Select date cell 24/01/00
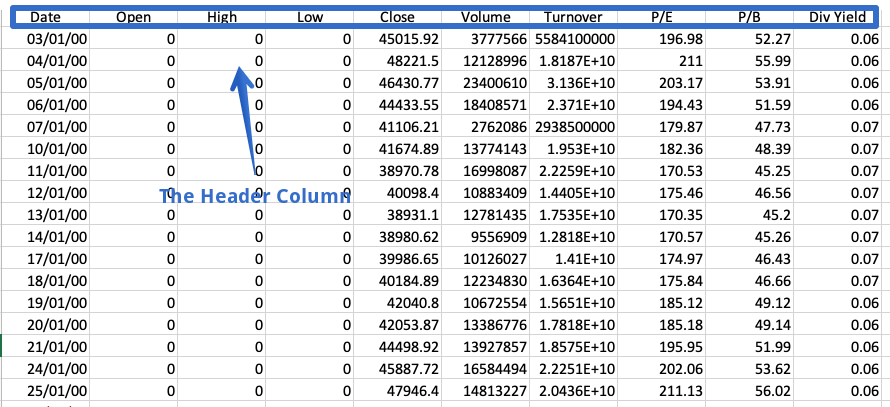This screenshot has width=890, height=407. coord(45,370)
